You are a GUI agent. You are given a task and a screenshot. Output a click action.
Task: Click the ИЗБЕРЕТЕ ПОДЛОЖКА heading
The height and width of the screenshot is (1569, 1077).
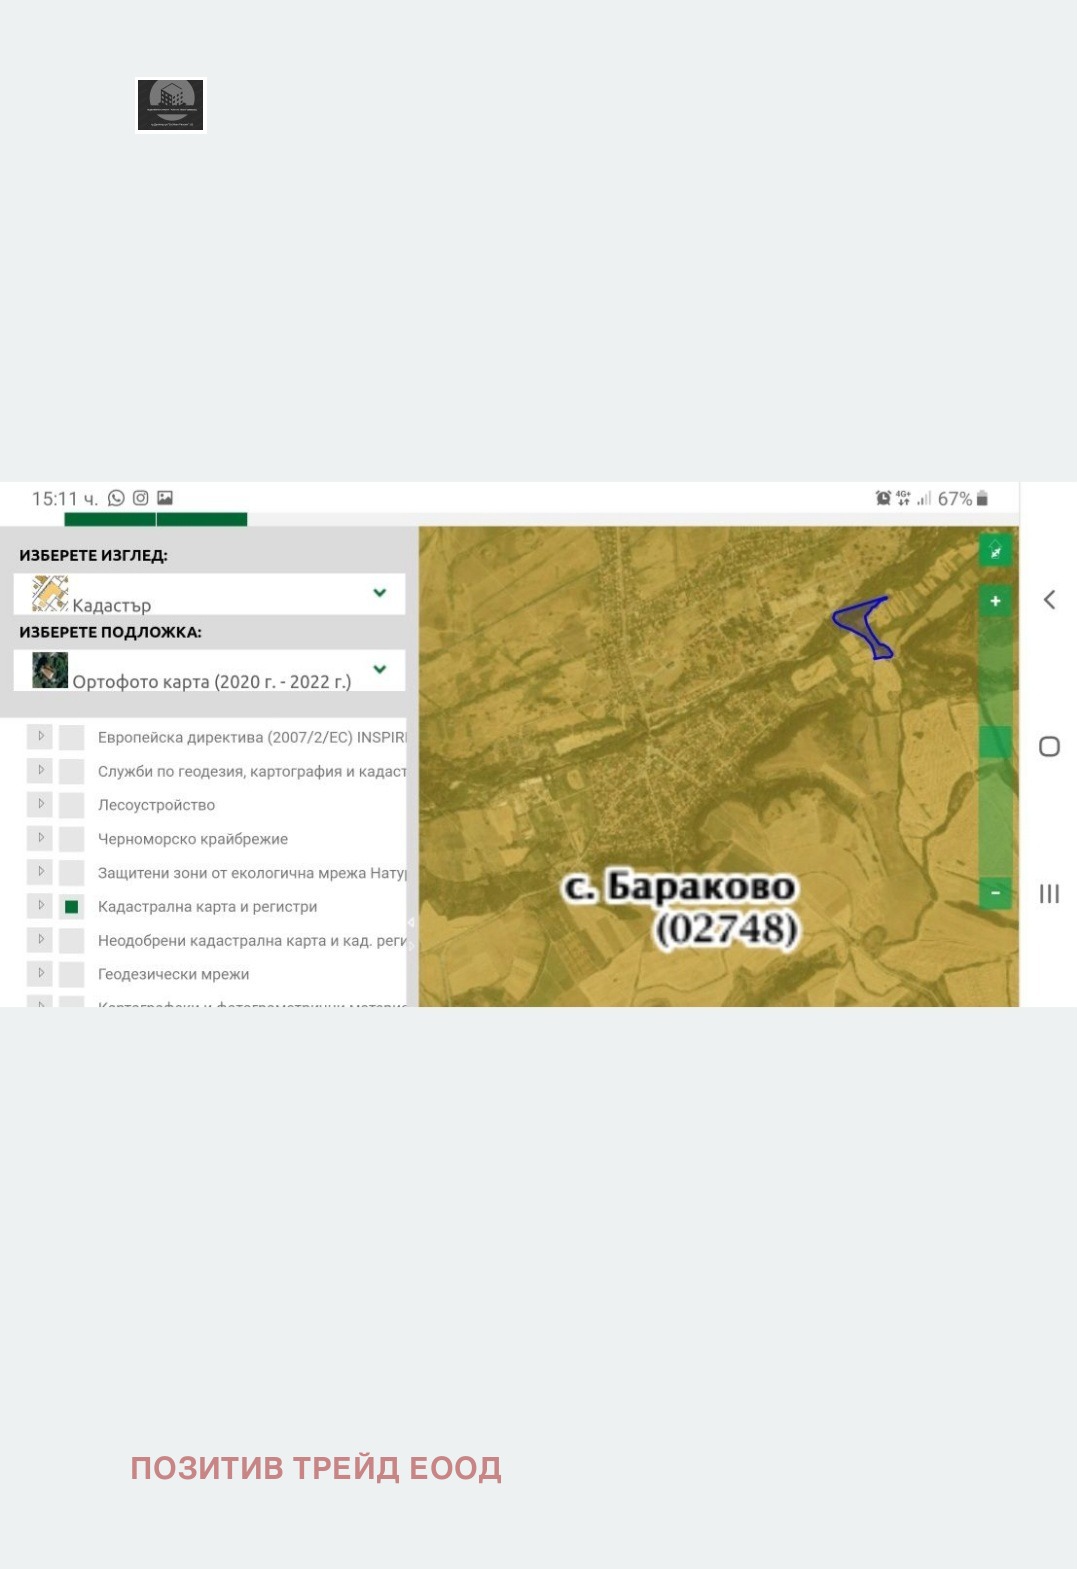110,632
